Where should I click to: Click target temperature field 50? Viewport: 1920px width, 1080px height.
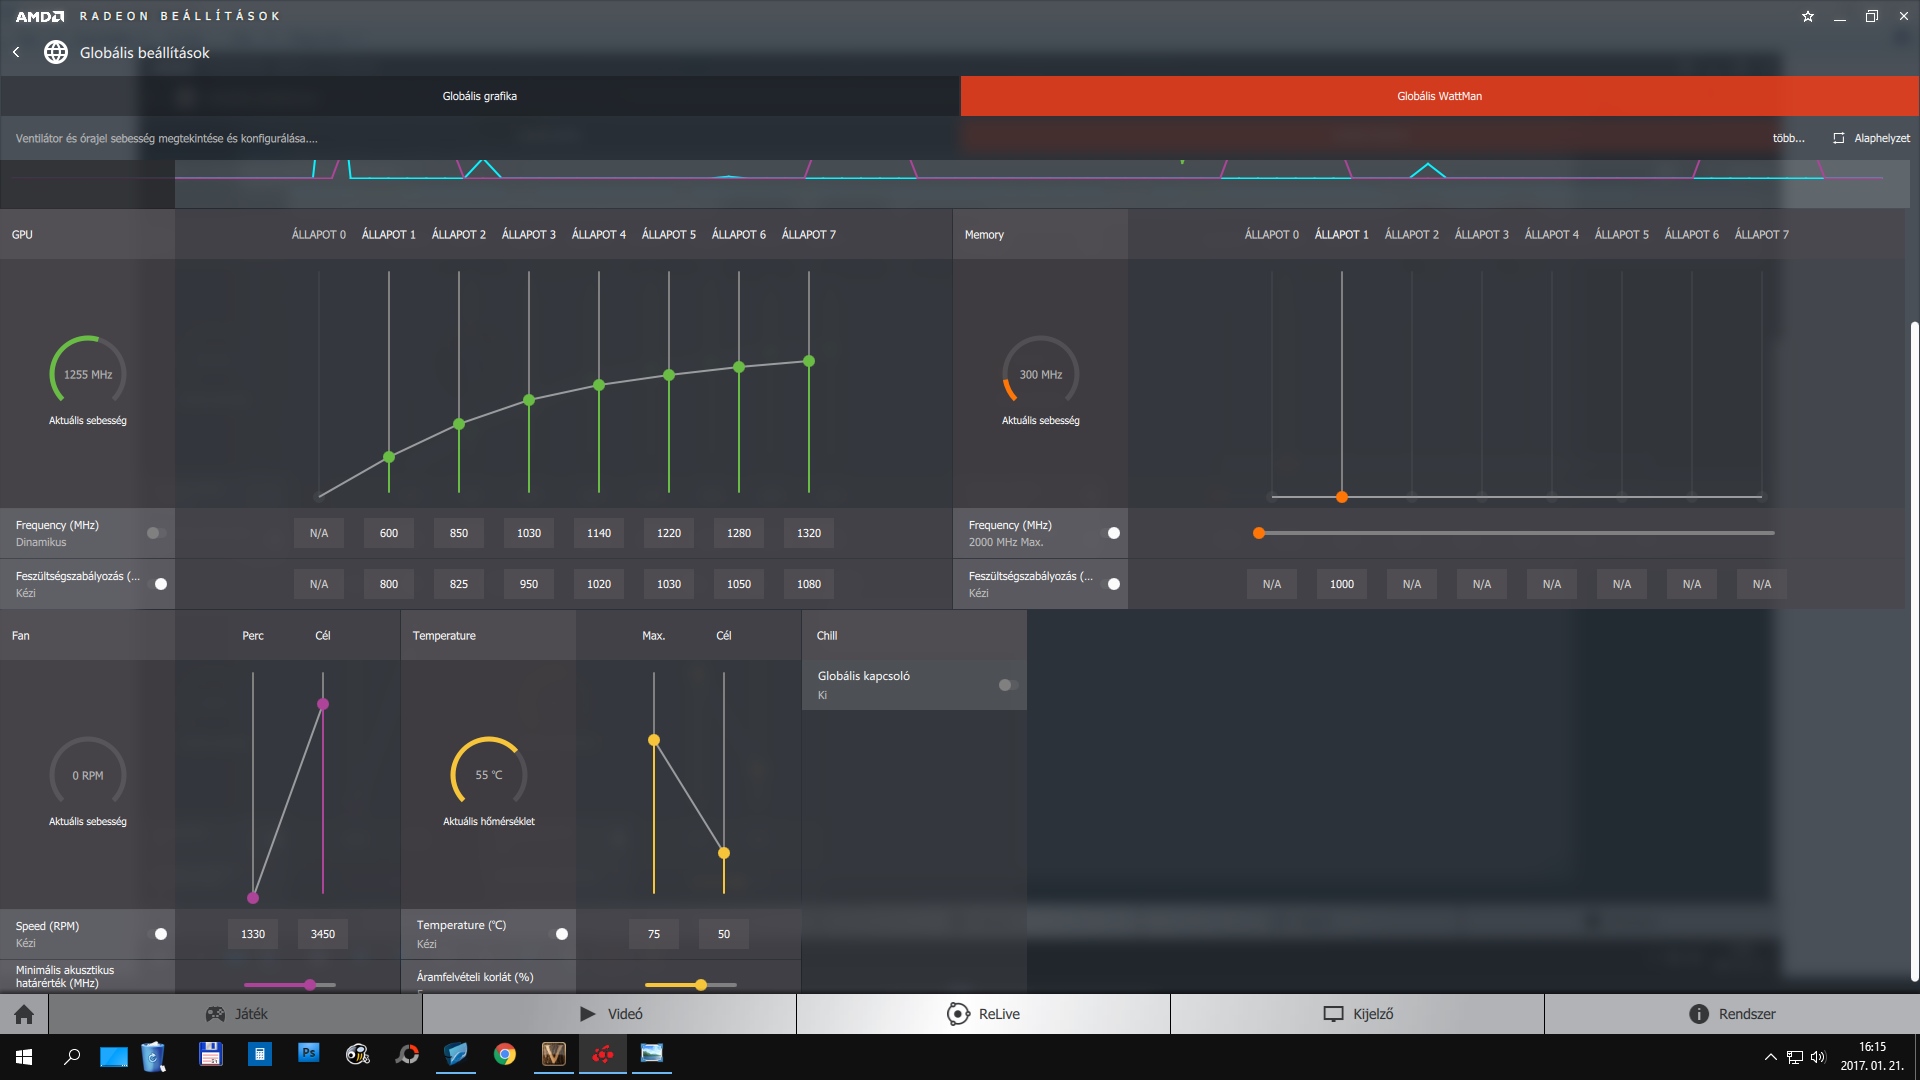coord(724,934)
